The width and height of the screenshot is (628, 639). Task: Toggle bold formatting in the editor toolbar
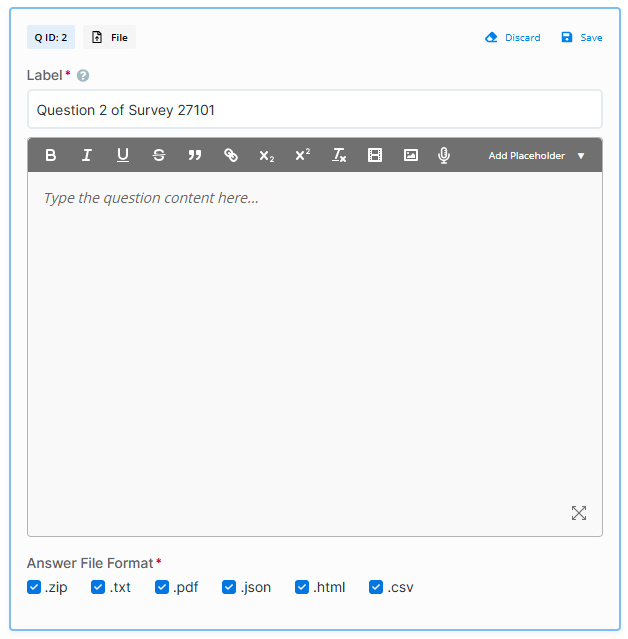coord(51,155)
